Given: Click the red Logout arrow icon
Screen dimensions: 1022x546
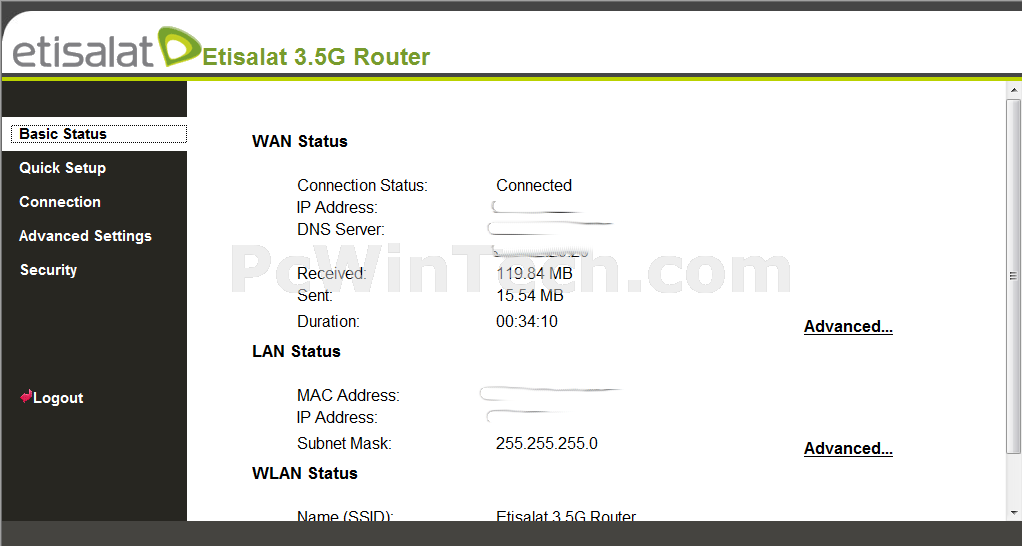Looking at the screenshot, I should [x=26, y=397].
